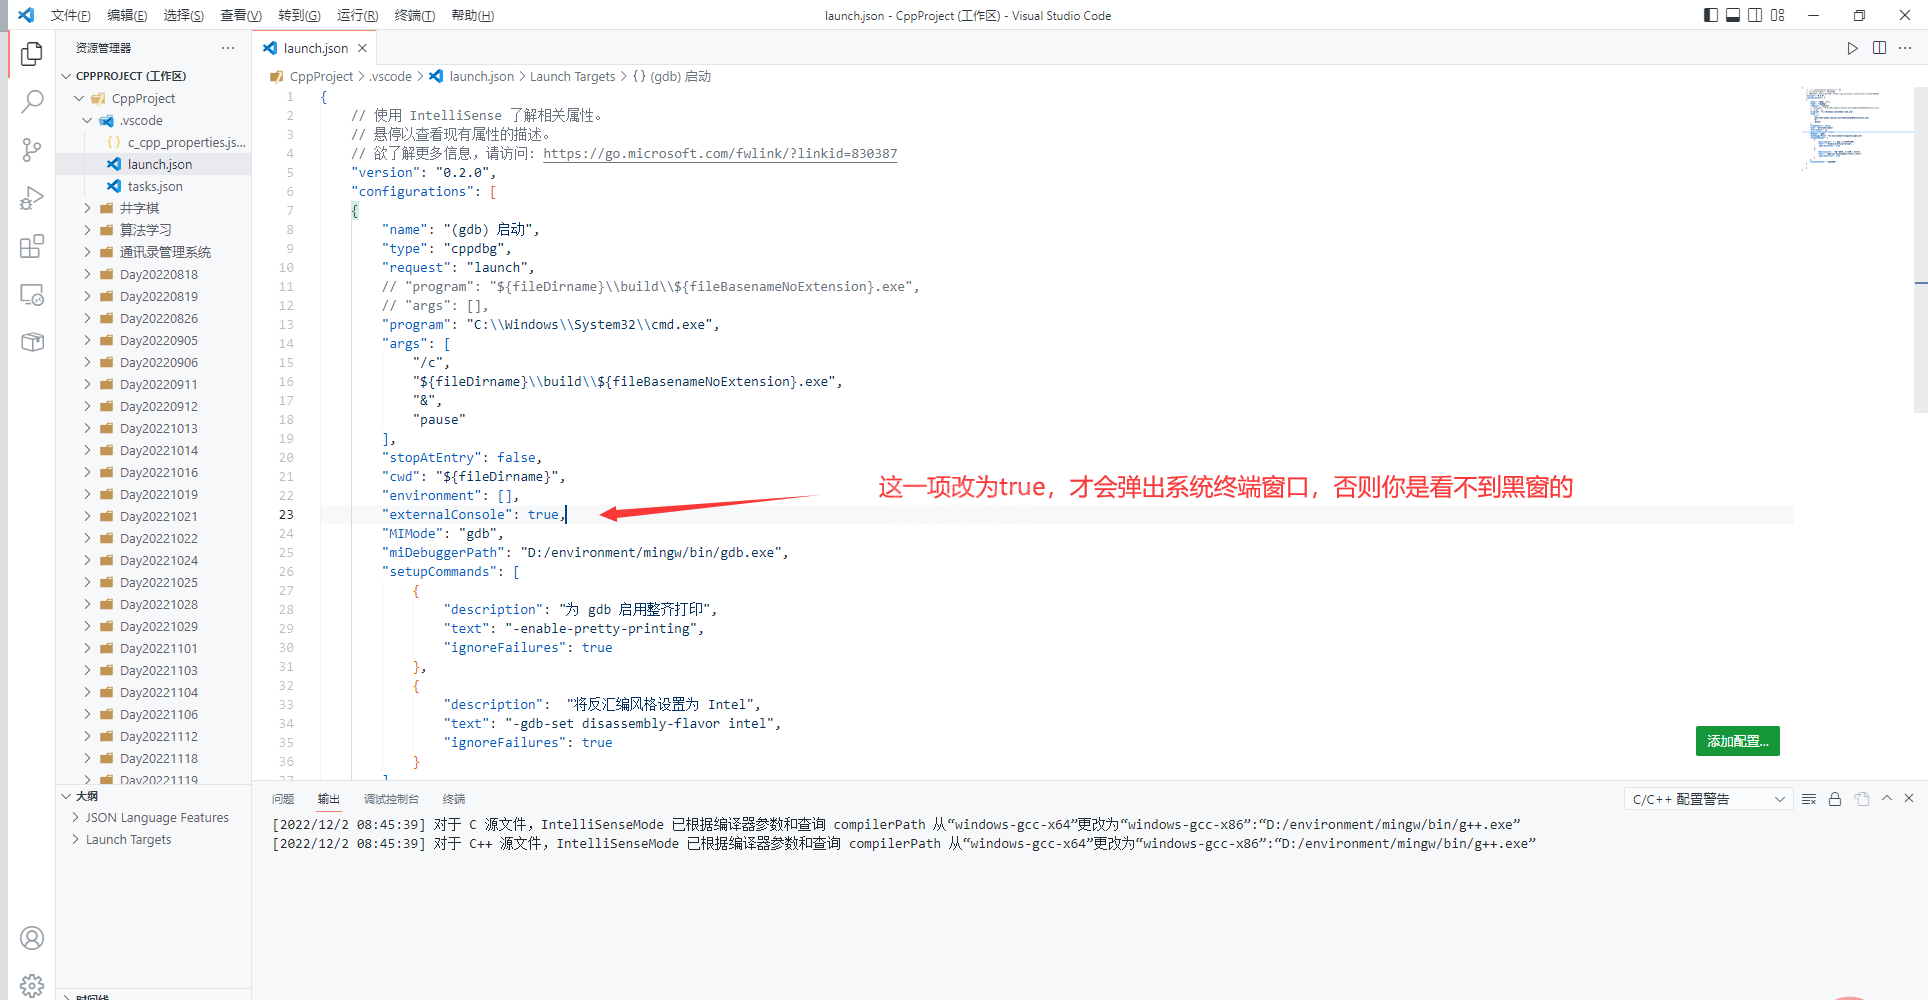Expand the 井字棋 folder
This screenshot has width=1928, height=1000.
pos(154,208)
